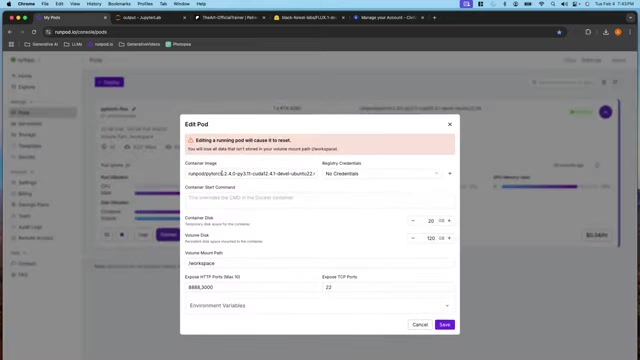Select Pods in the sidebar
Screen dimensions: 640x360
[43, 113]
